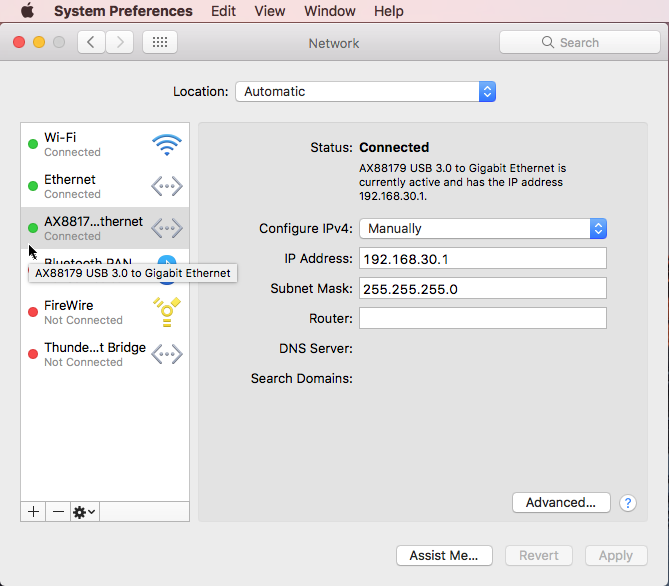The height and width of the screenshot is (586, 669).
Task: Click the Advanced... button
Action: [560, 503]
